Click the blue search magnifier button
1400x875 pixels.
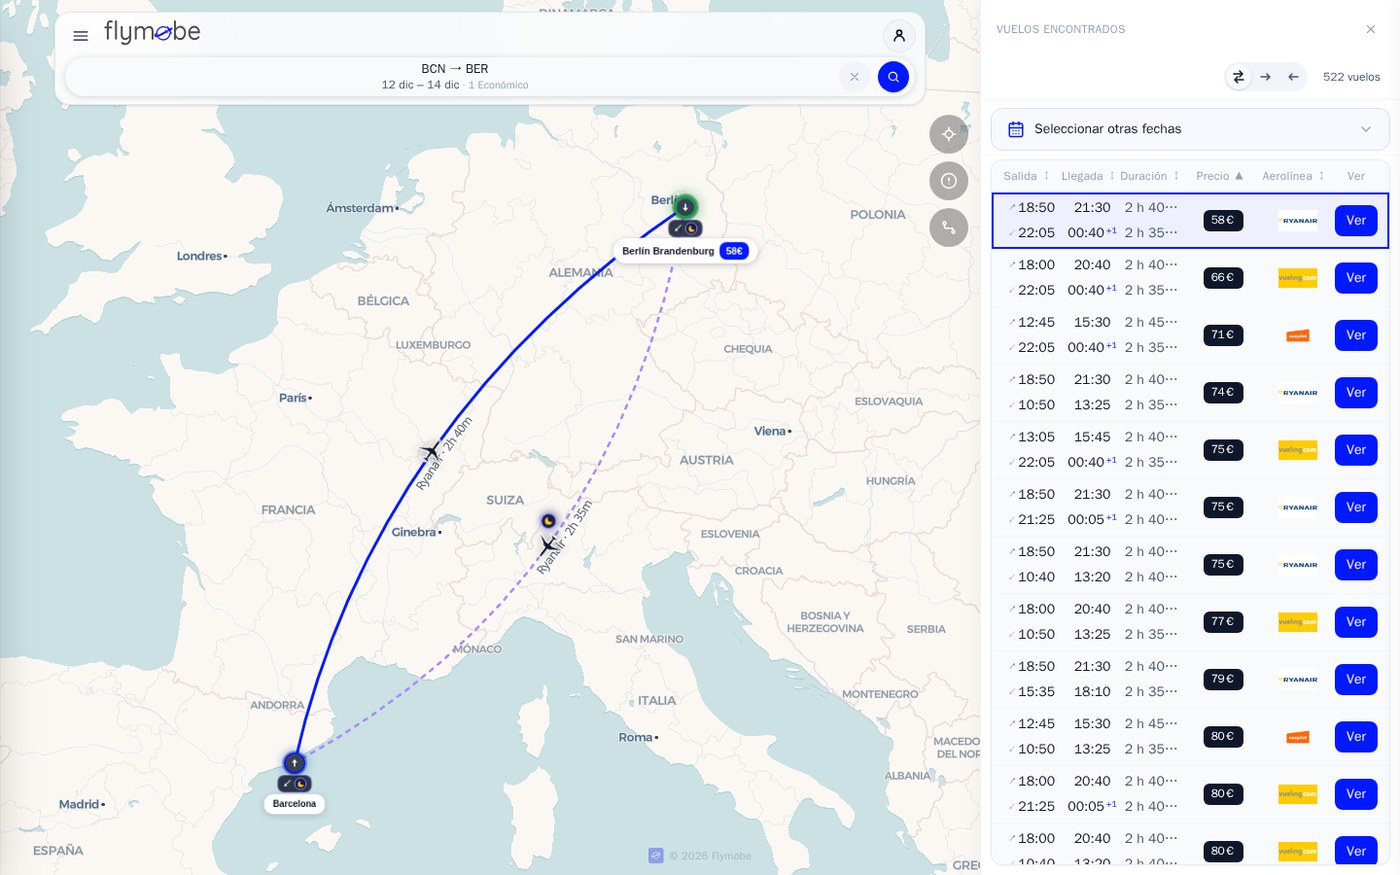(x=893, y=77)
